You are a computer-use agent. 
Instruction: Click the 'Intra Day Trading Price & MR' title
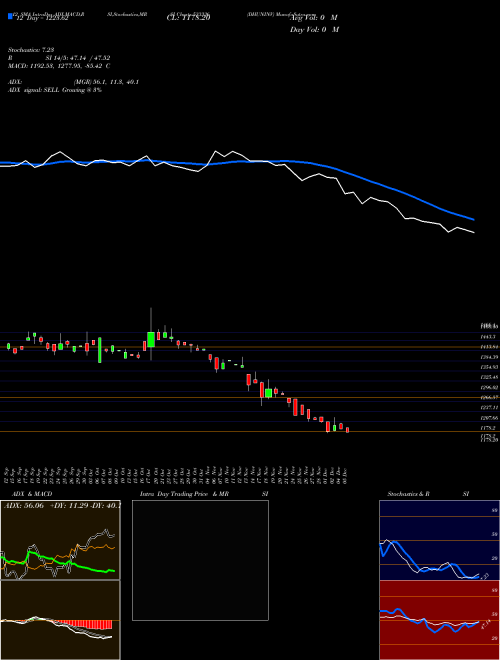coord(184,494)
